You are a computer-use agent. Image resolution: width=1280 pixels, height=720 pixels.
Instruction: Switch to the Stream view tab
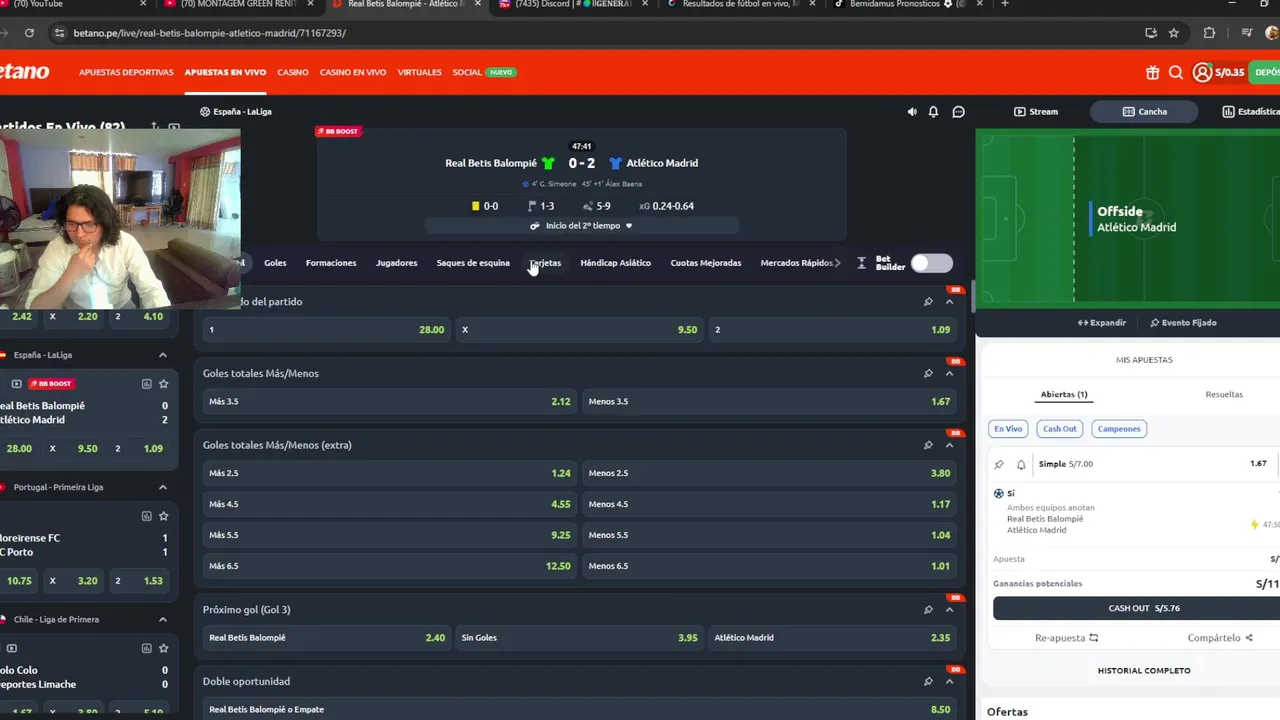pos(1036,112)
